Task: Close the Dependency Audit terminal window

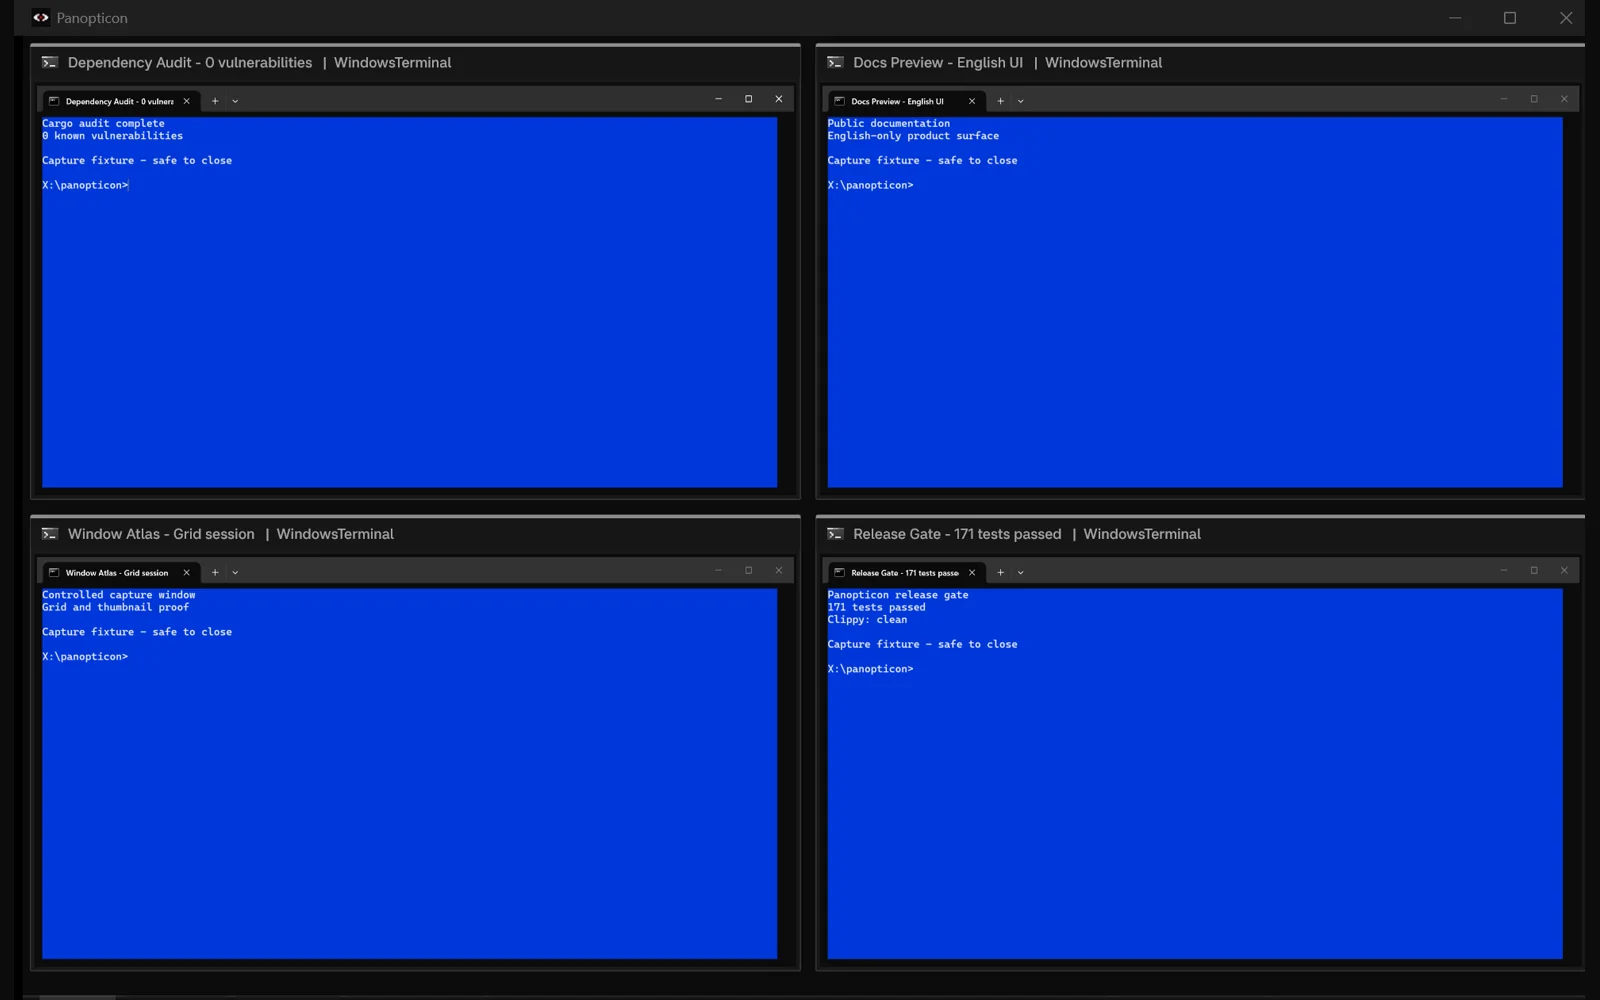Action: pos(779,99)
